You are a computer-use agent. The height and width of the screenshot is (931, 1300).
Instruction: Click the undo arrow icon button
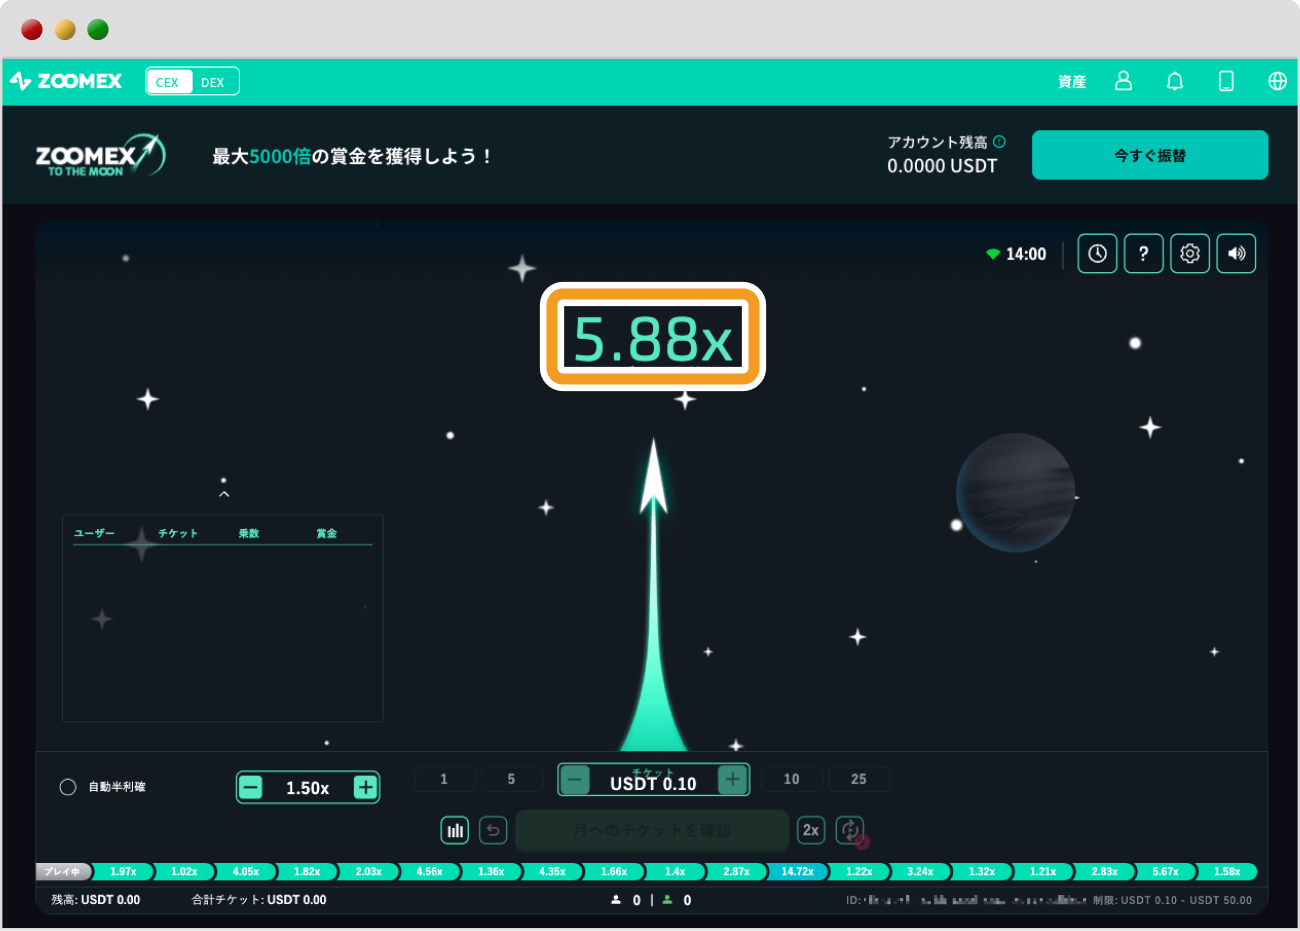point(493,830)
